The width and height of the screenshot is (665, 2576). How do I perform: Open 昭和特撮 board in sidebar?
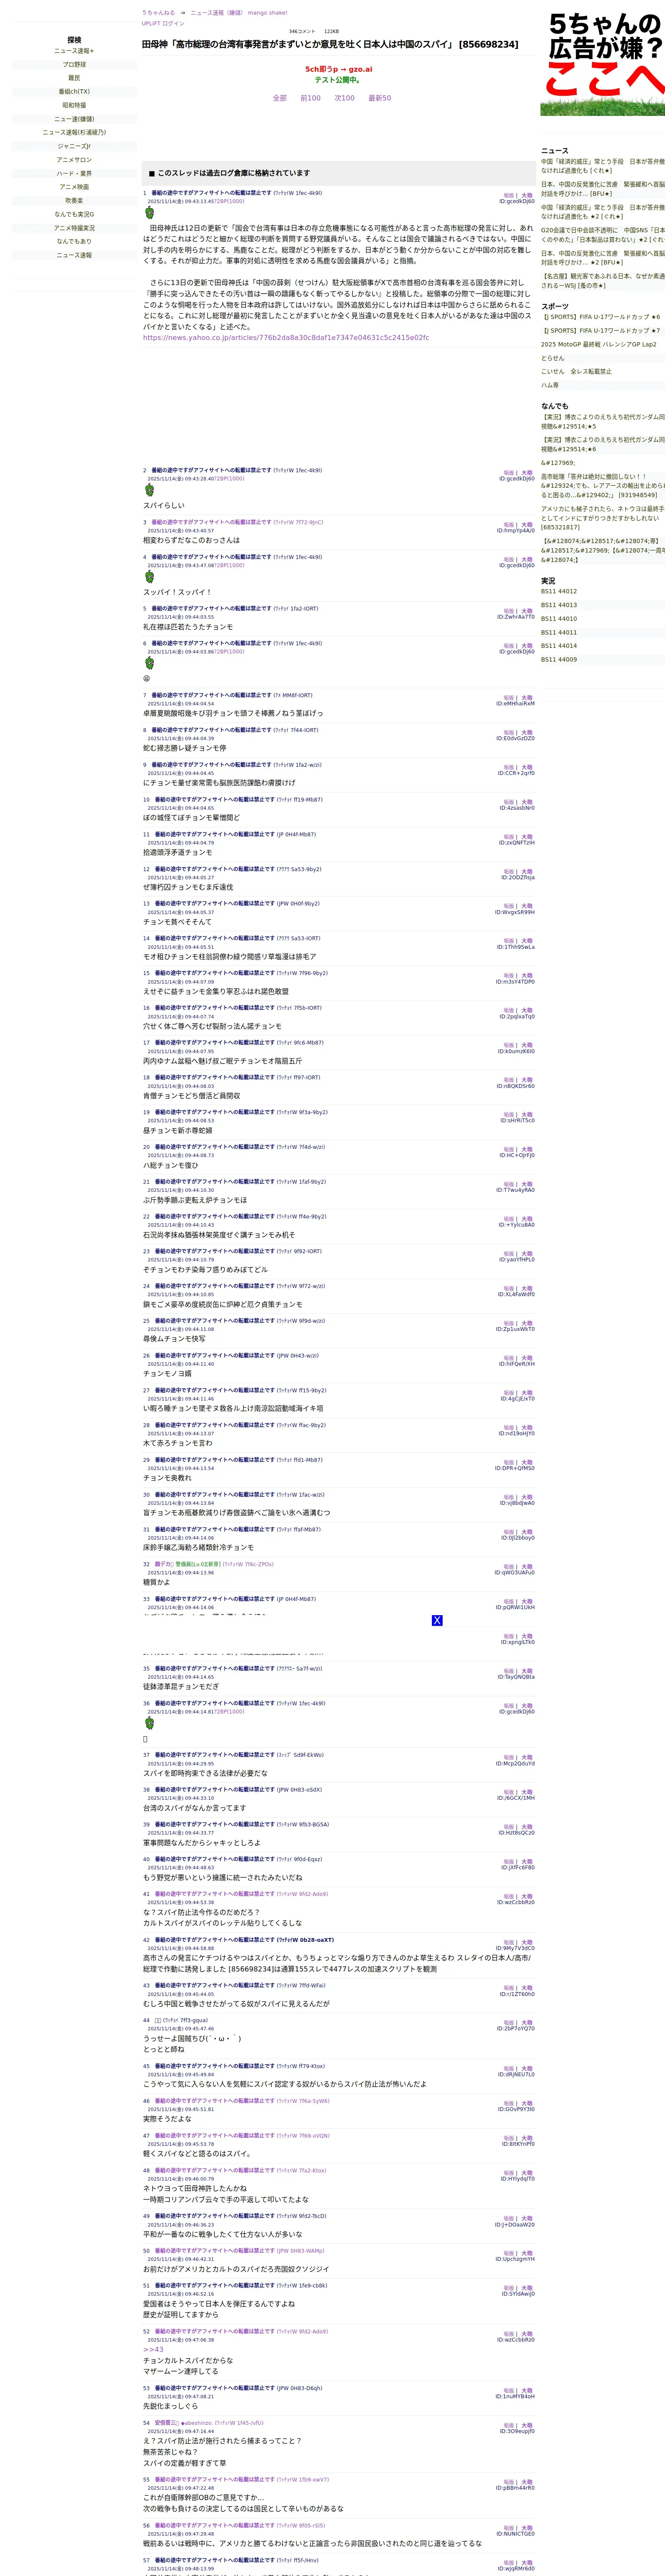(x=74, y=105)
